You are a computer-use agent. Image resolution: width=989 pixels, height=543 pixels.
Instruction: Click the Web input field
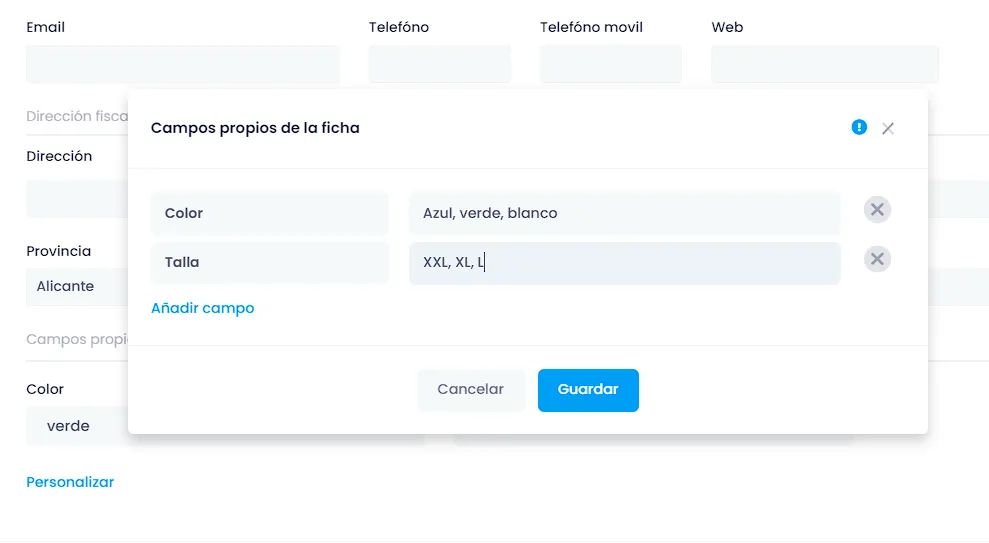[825, 64]
